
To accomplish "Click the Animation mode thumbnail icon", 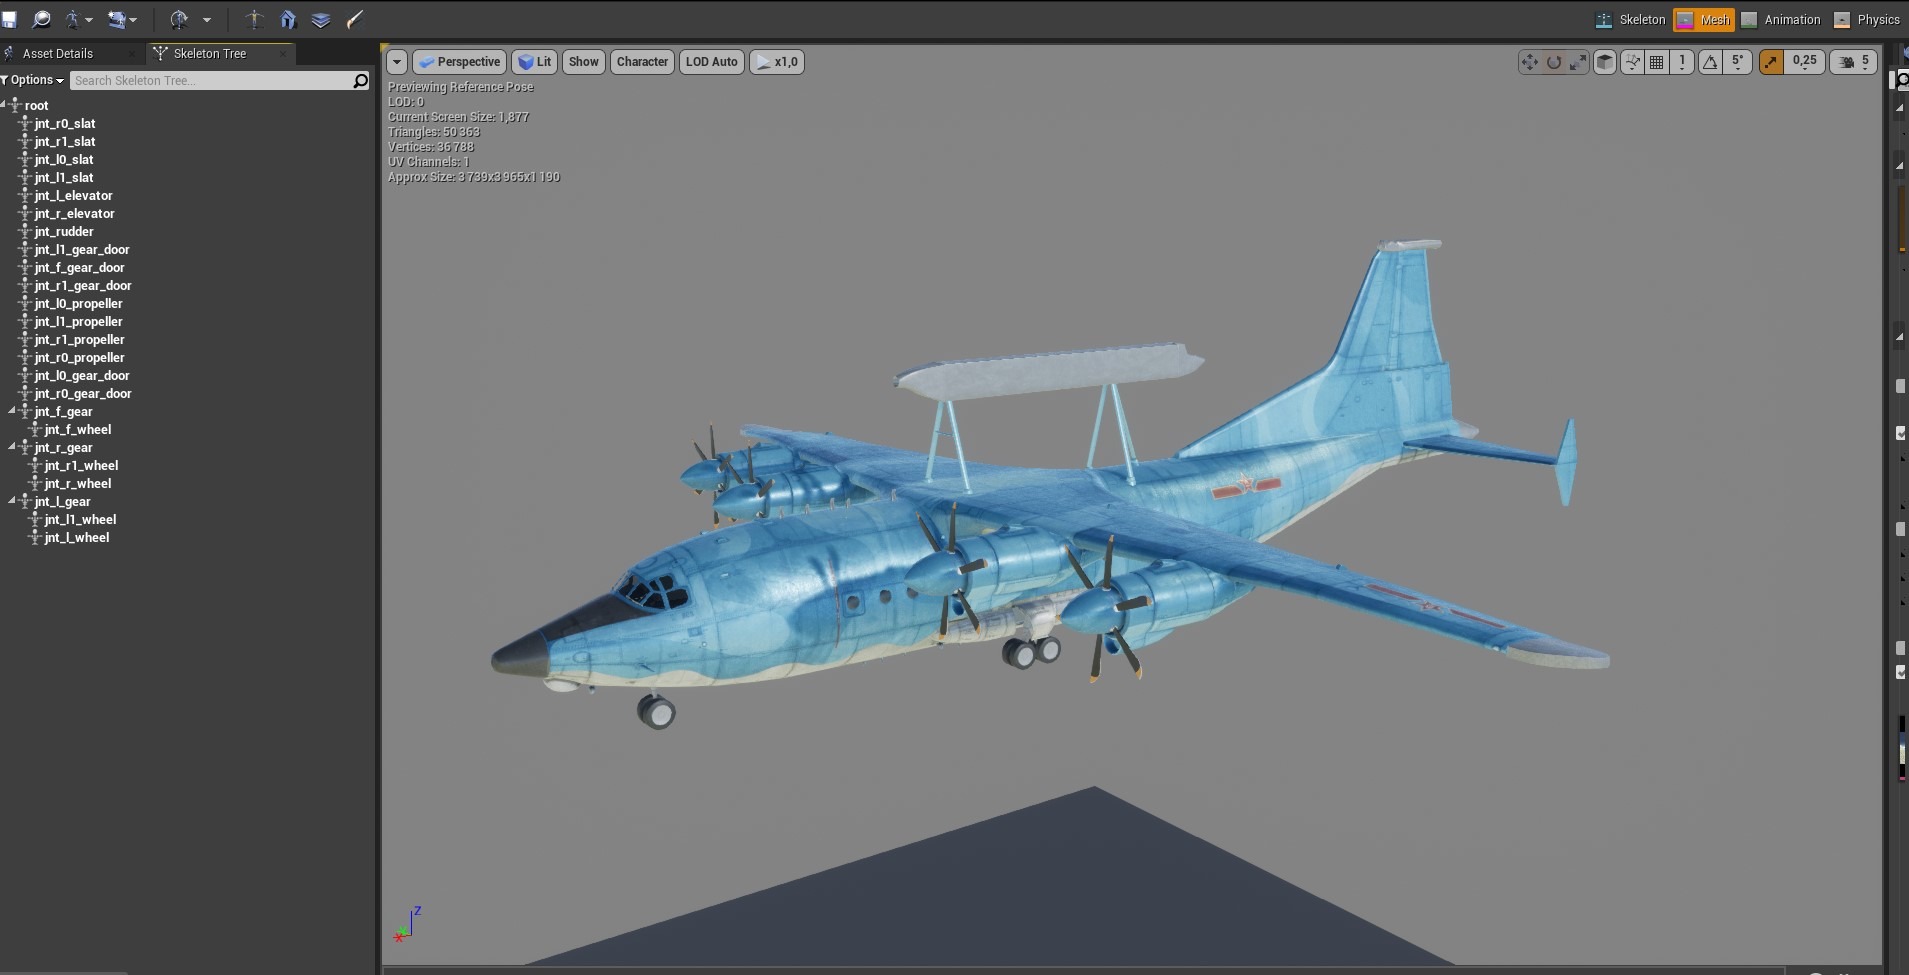I will (x=1749, y=20).
